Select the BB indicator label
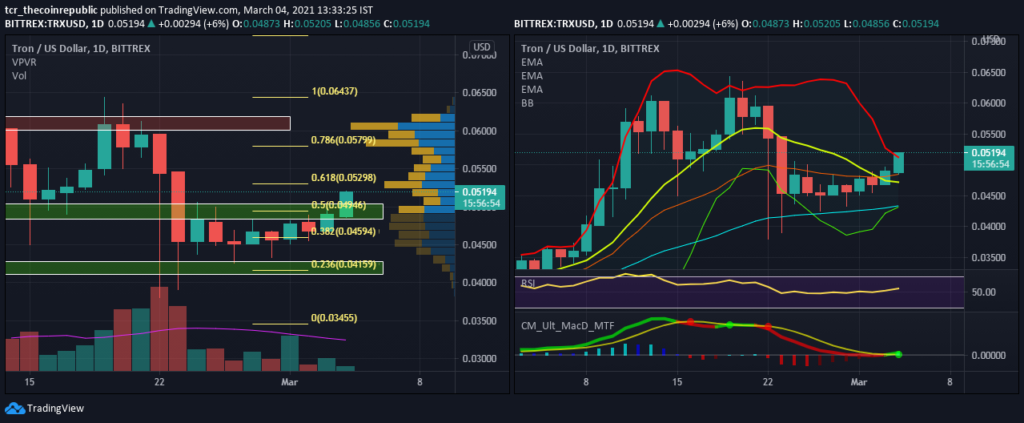 click(x=527, y=103)
